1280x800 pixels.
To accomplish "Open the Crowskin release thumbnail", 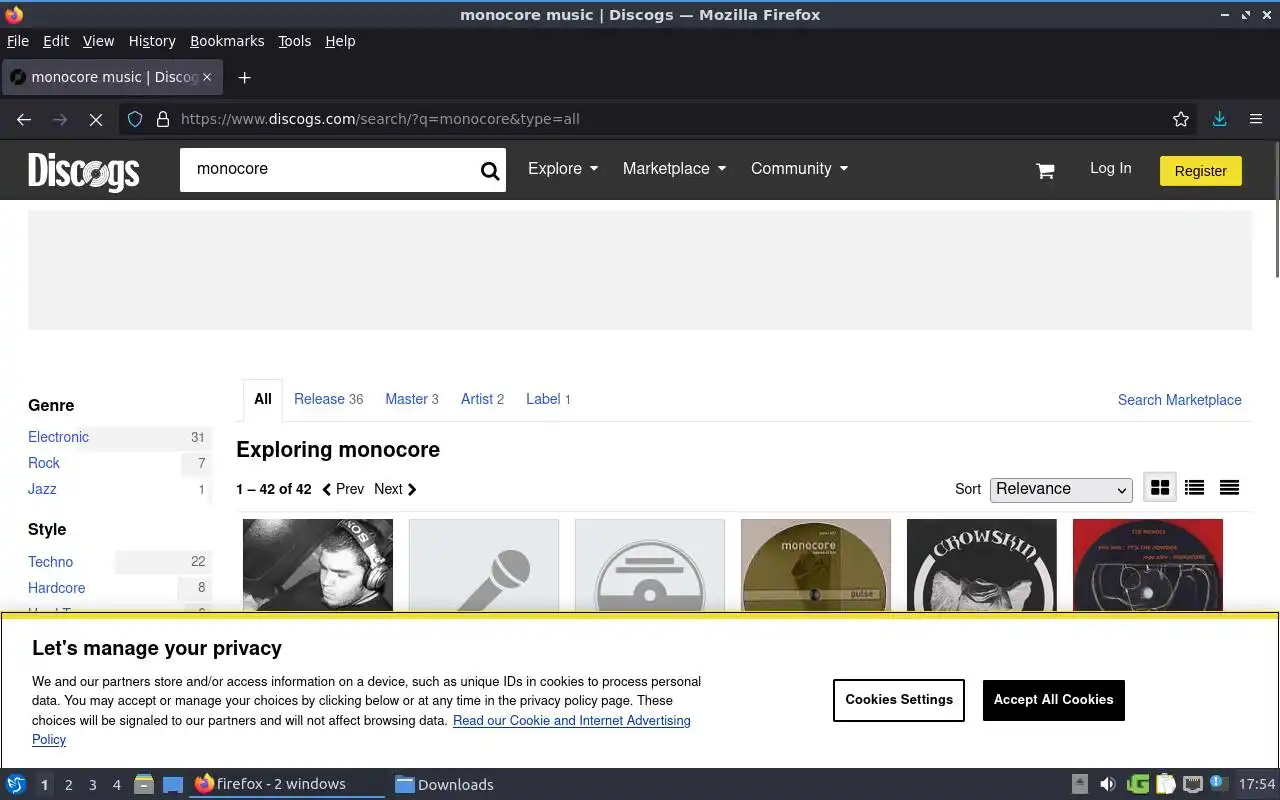I will click(x=982, y=565).
